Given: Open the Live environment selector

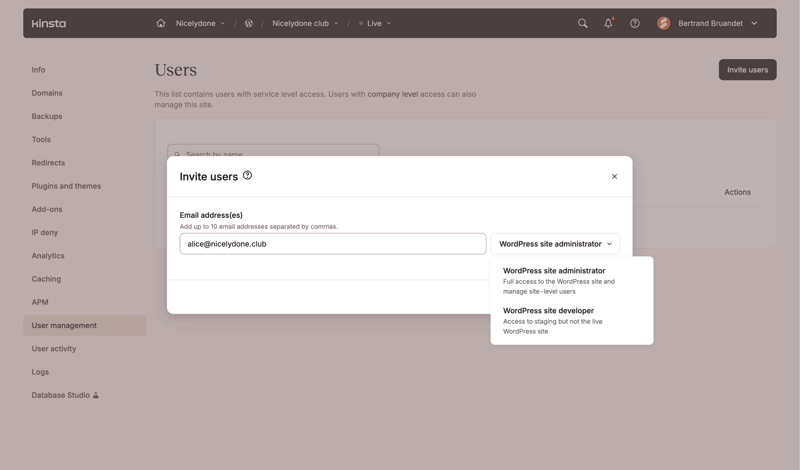Looking at the screenshot, I should pyautogui.click(x=375, y=23).
